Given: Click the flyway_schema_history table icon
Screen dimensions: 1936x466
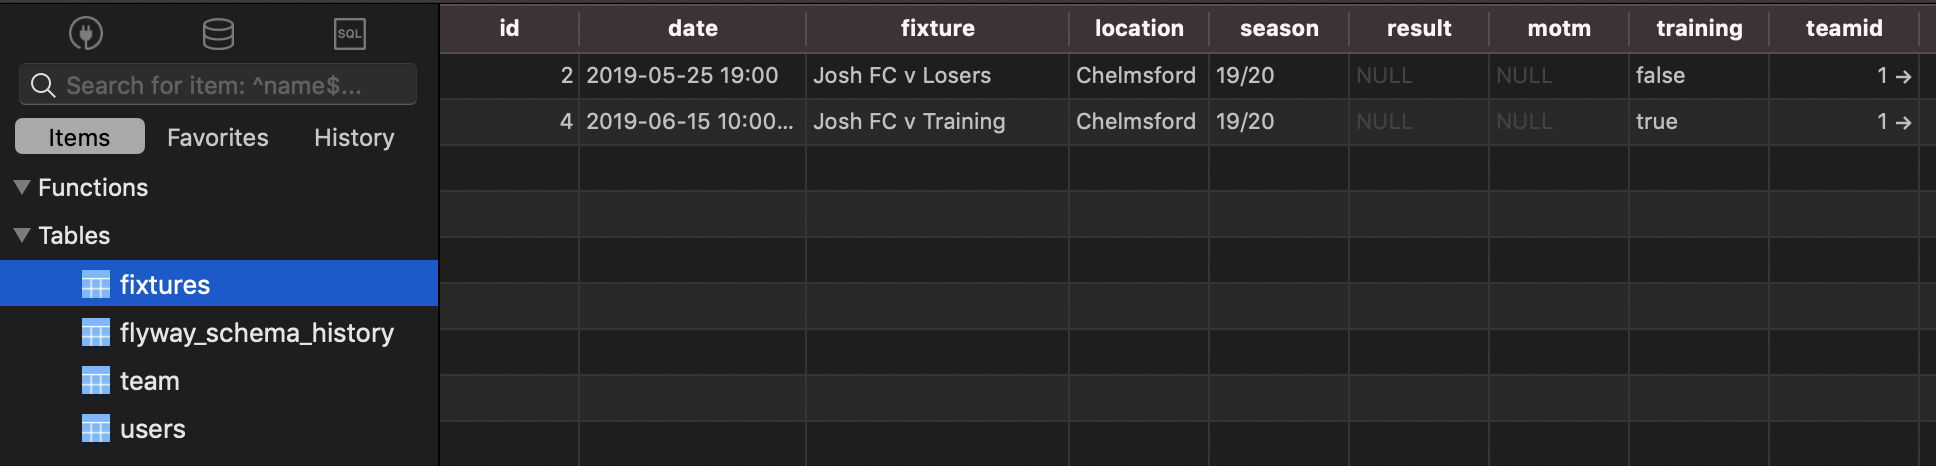Looking at the screenshot, I should pyautogui.click(x=96, y=333).
